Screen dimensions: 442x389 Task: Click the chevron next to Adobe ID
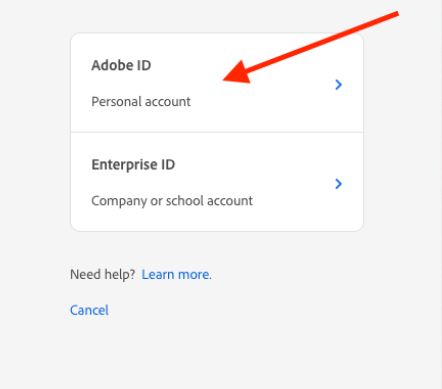(x=338, y=85)
